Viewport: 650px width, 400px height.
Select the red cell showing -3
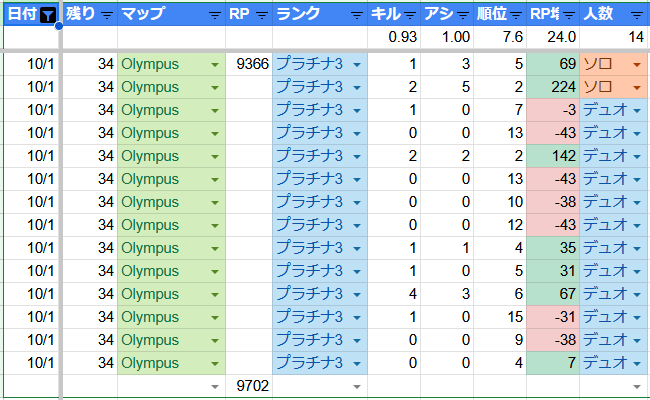[x=553, y=110]
